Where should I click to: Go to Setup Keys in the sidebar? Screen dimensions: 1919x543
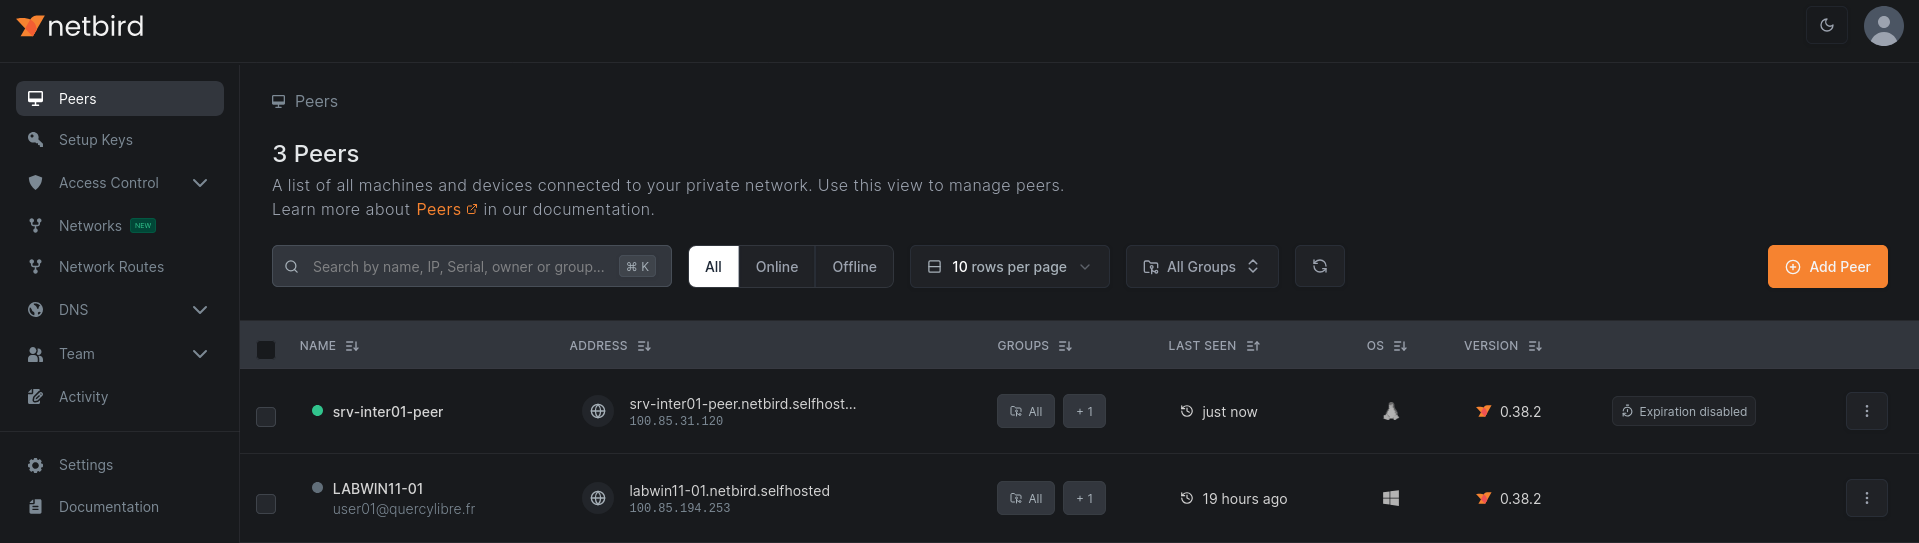click(x=96, y=140)
